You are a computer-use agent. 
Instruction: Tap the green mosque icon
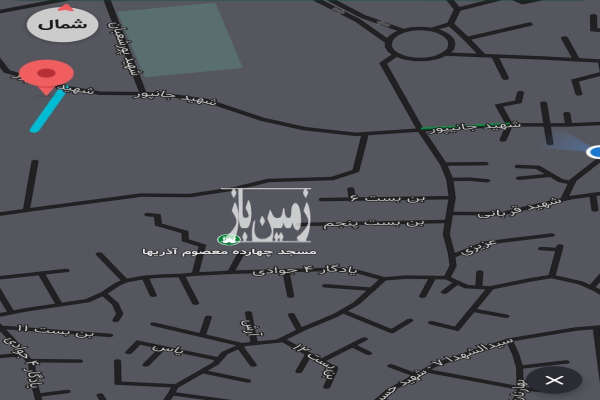click(x=227, y=239)
